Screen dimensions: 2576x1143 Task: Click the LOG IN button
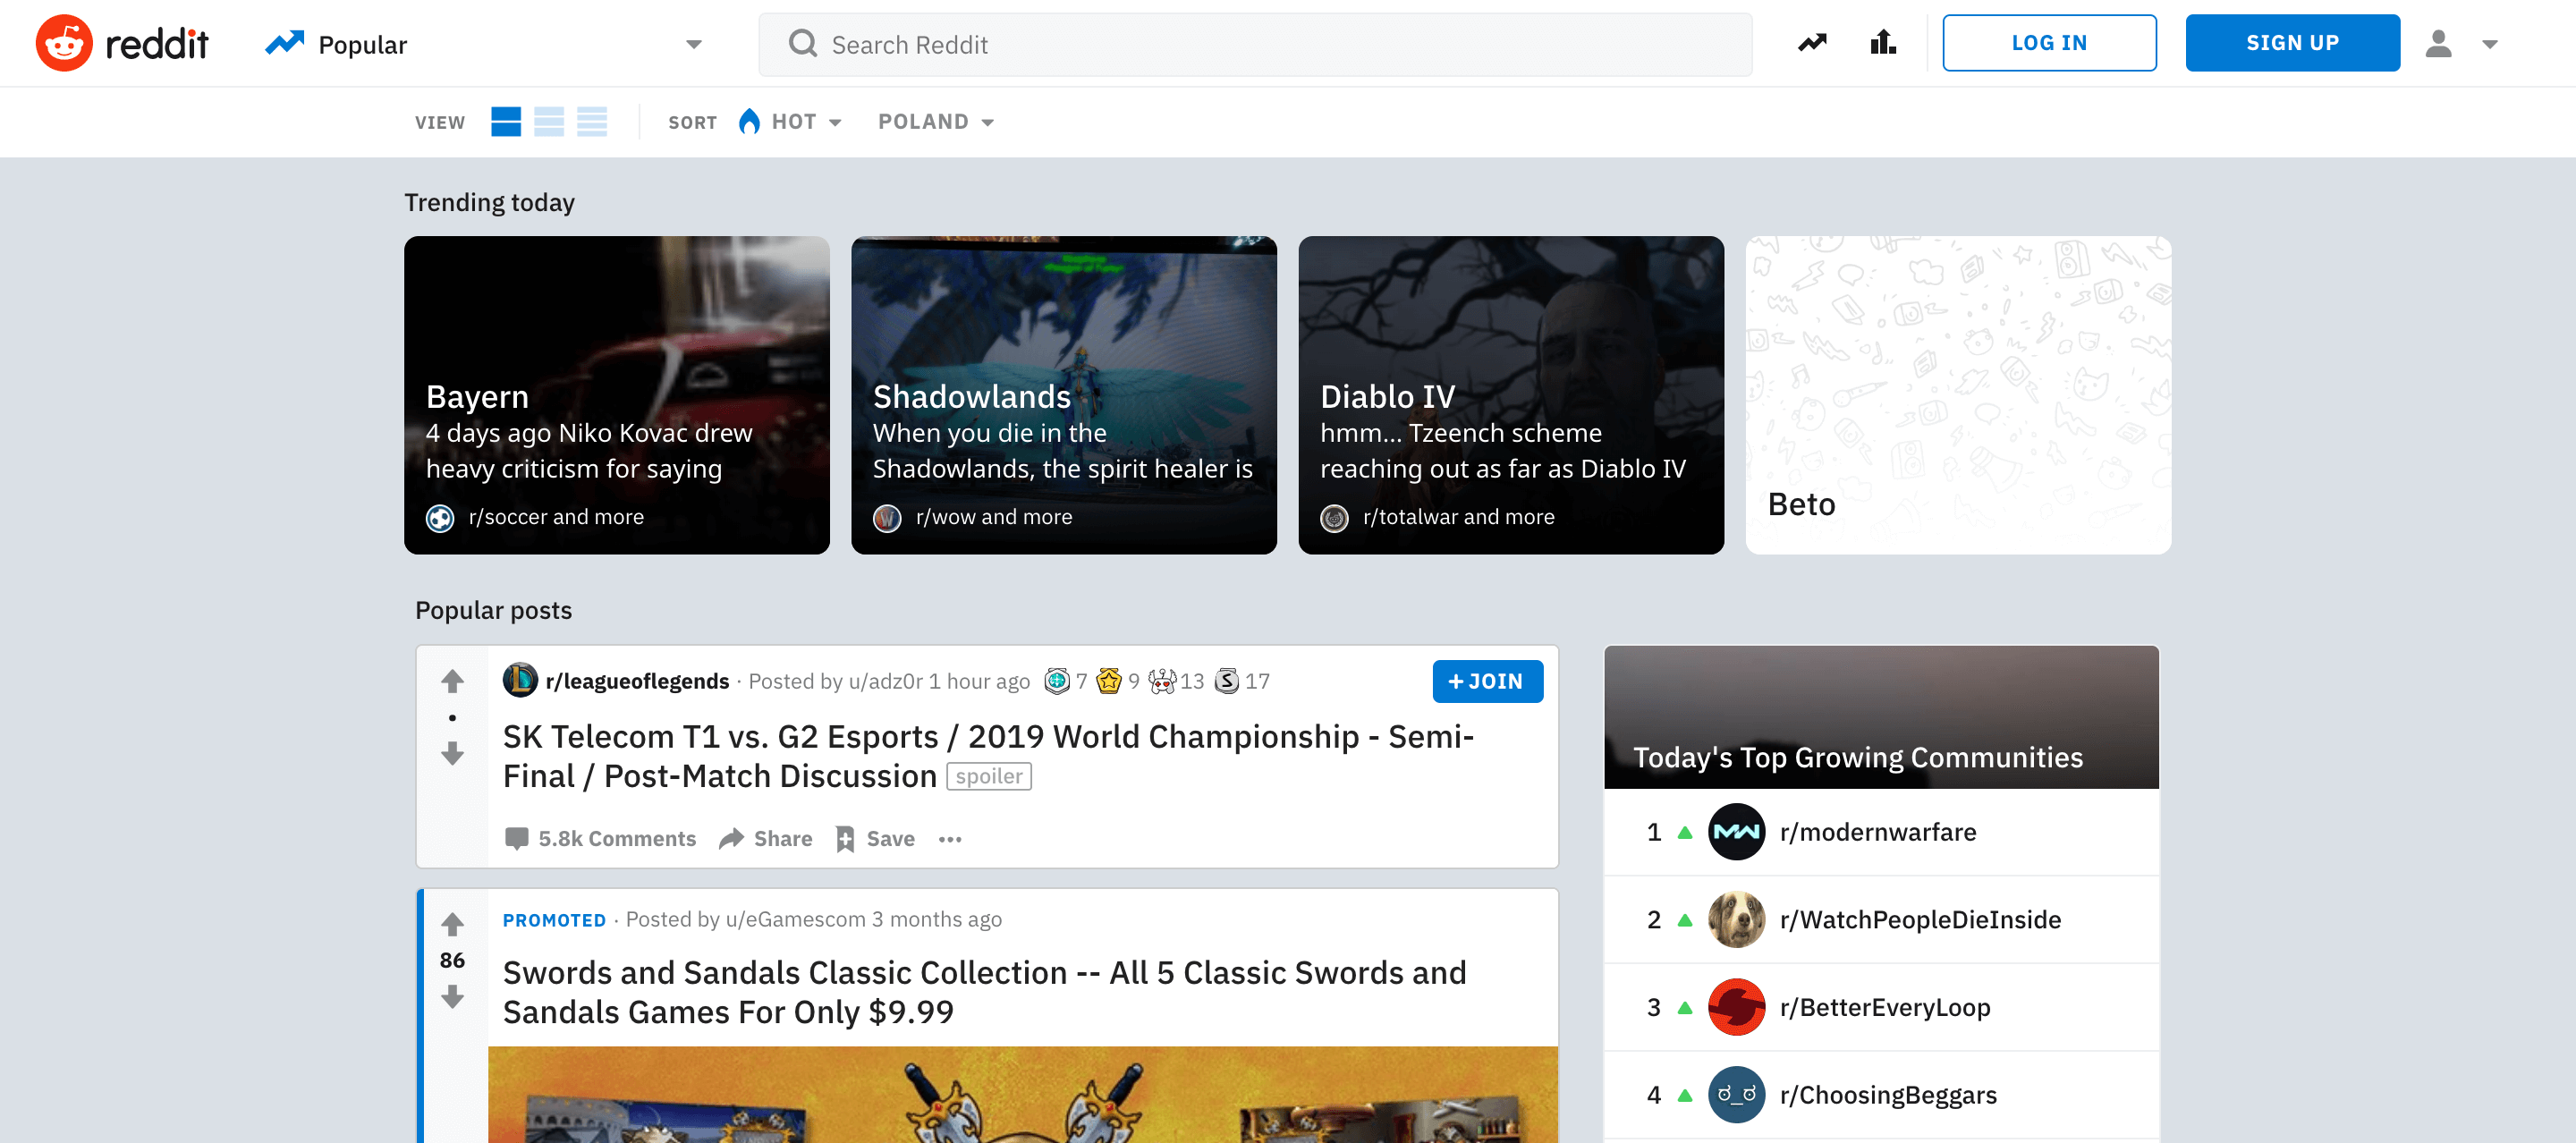coord(2049,43)
